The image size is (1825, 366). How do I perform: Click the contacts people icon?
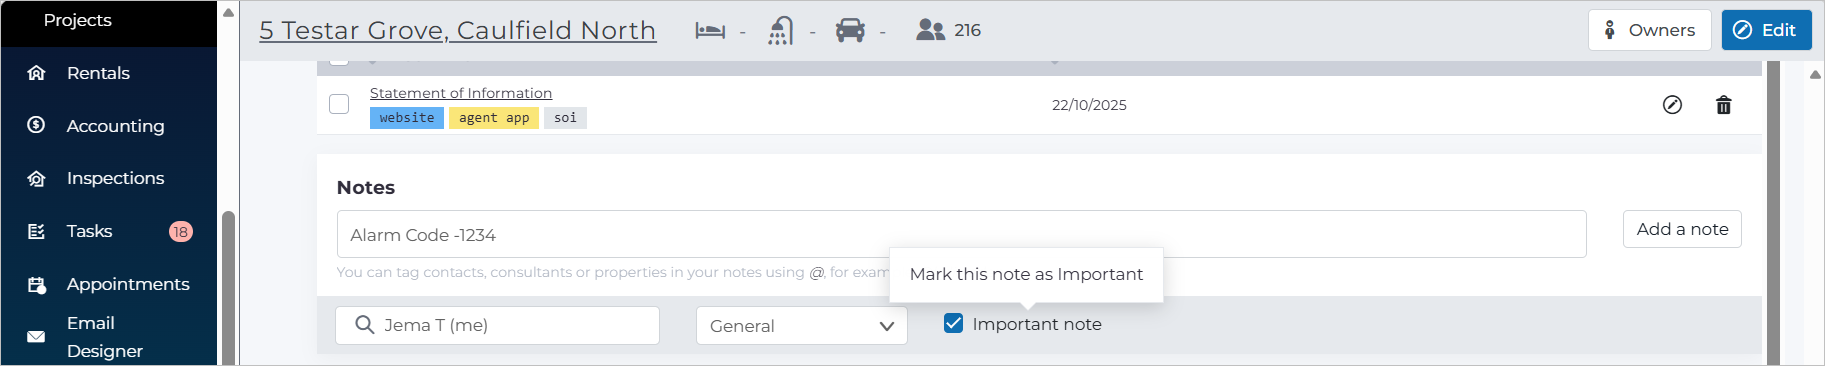930,30
